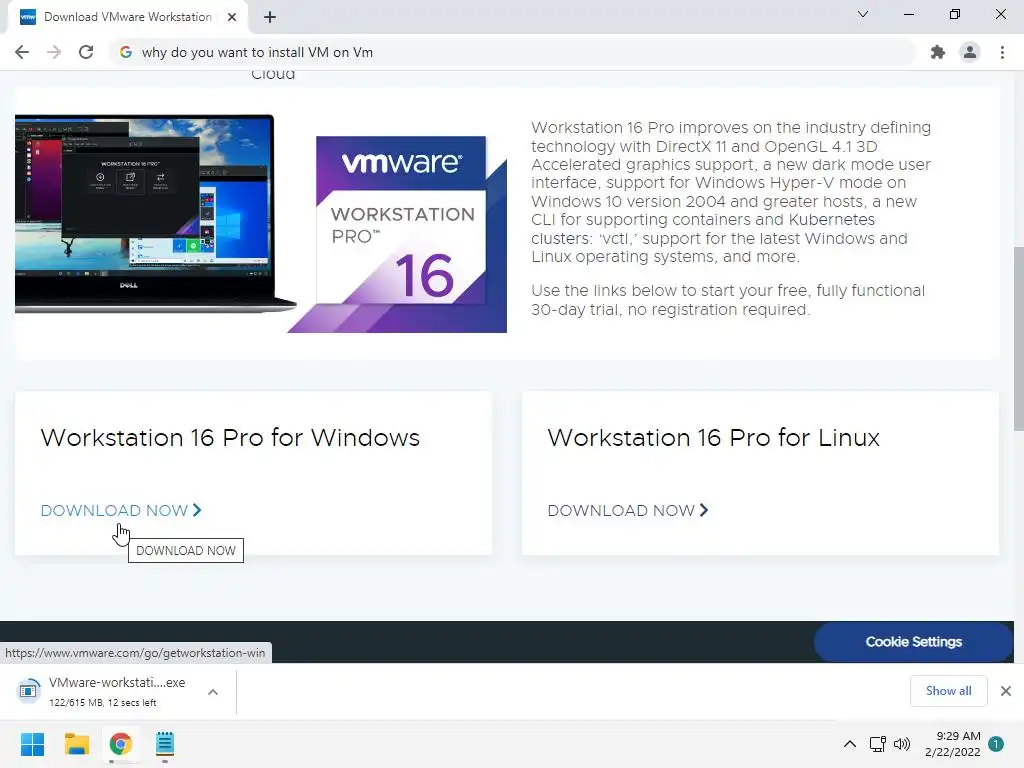Open Cookie Settings
Image resolution: width=1024 pixels, height=768 pixels.
[914, 642]
